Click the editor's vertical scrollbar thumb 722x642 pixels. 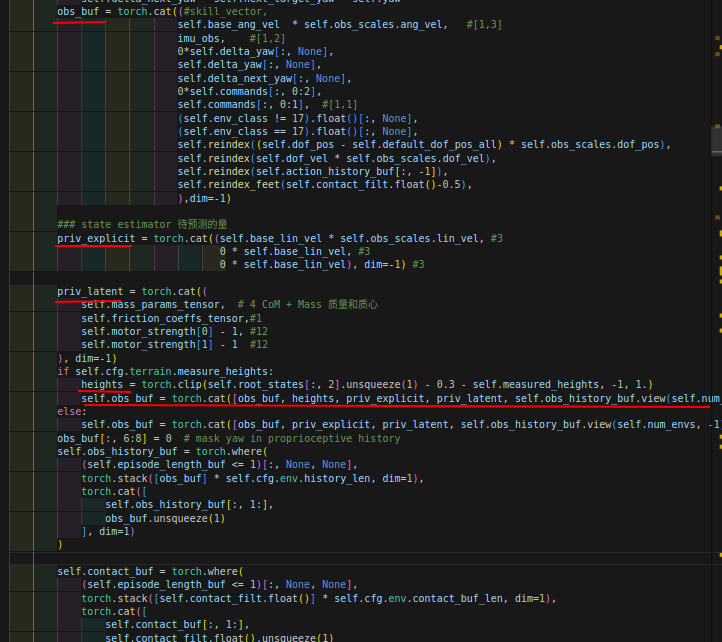click(716, 140)
